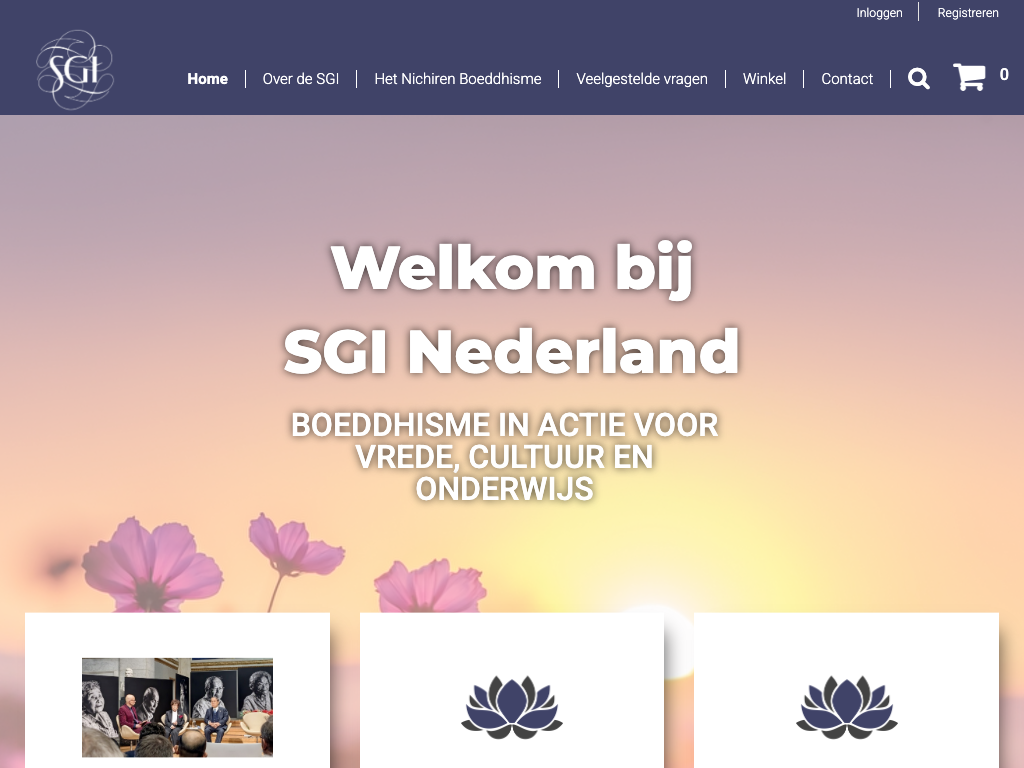The image size is (1024, 768).
Task: Open the panel discussion photo thumbnail
Action: pos(177,707)
